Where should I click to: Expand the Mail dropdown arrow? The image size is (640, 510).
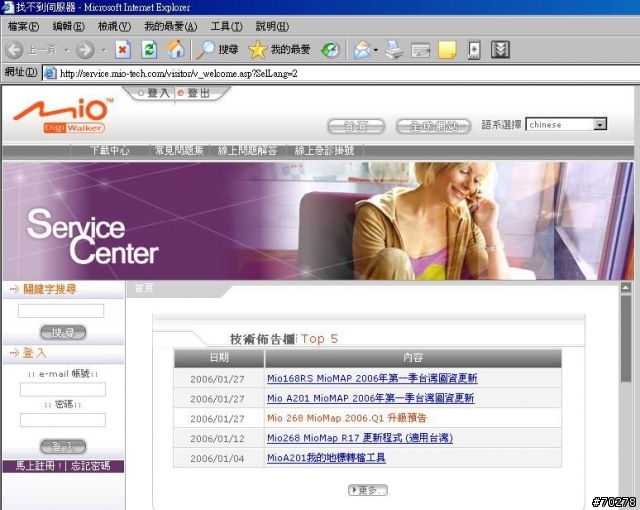[x=376, y=50]
